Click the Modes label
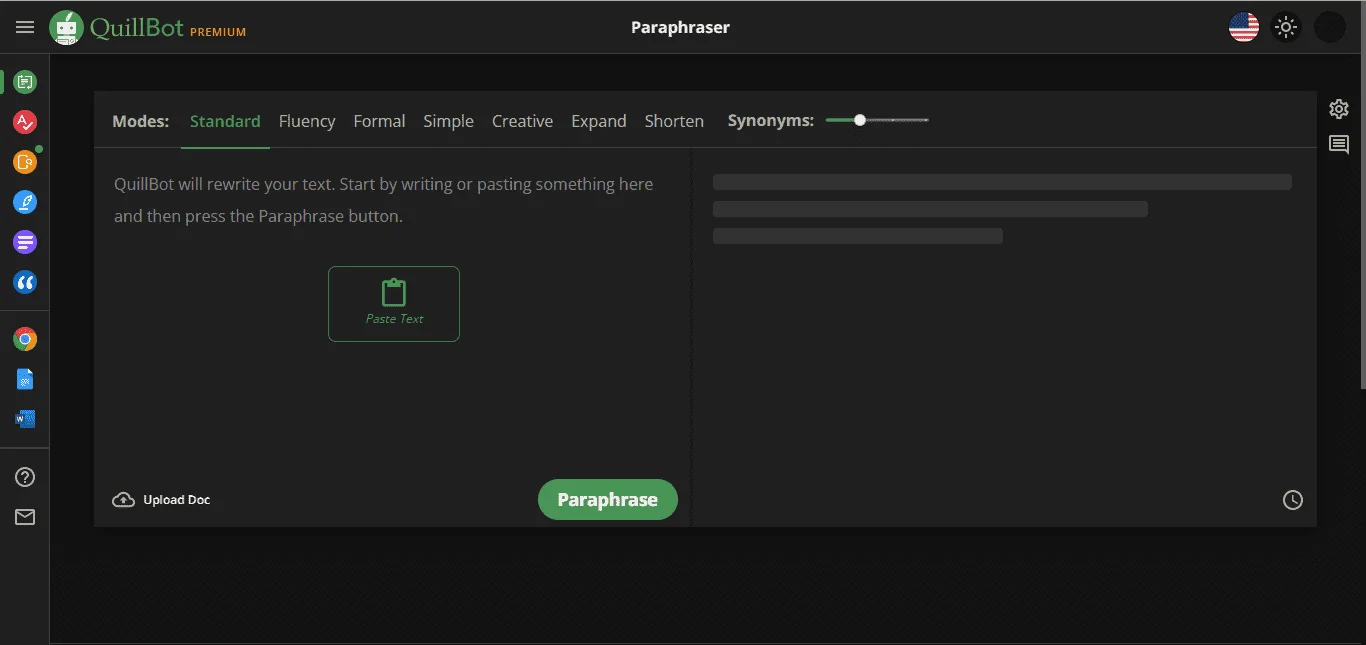Viewport: 1366px width, 645px height. [141, 121]
